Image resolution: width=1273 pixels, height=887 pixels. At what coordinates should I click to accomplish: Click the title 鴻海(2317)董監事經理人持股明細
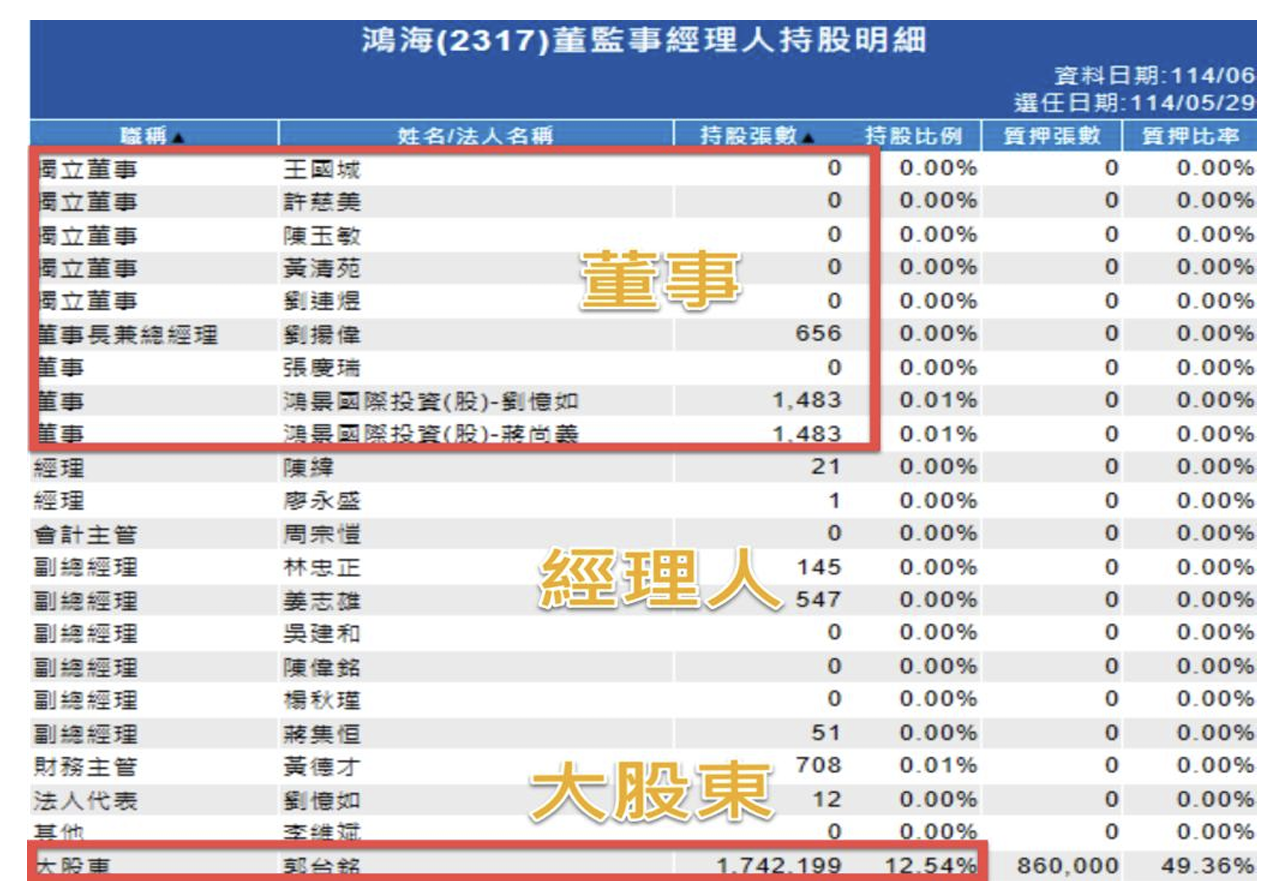(644, 41)
